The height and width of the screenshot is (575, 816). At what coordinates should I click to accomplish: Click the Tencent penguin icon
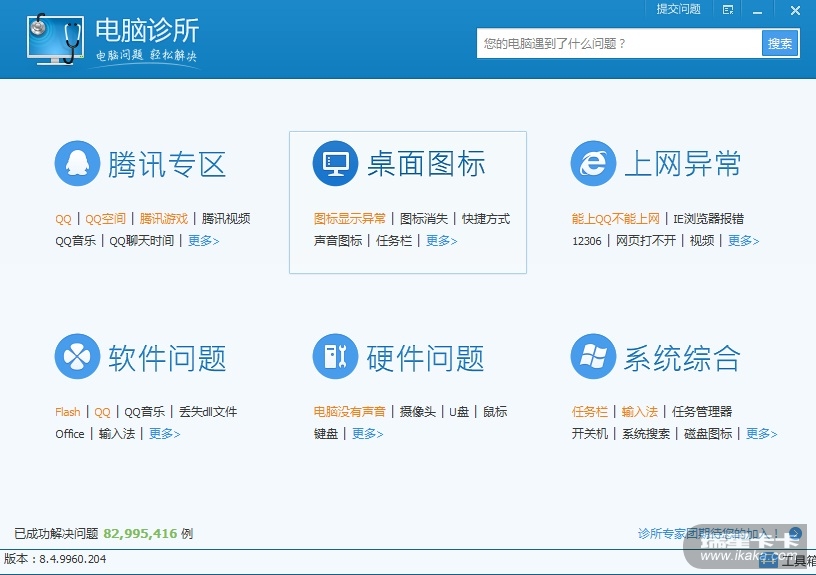[x=77, y=163]
